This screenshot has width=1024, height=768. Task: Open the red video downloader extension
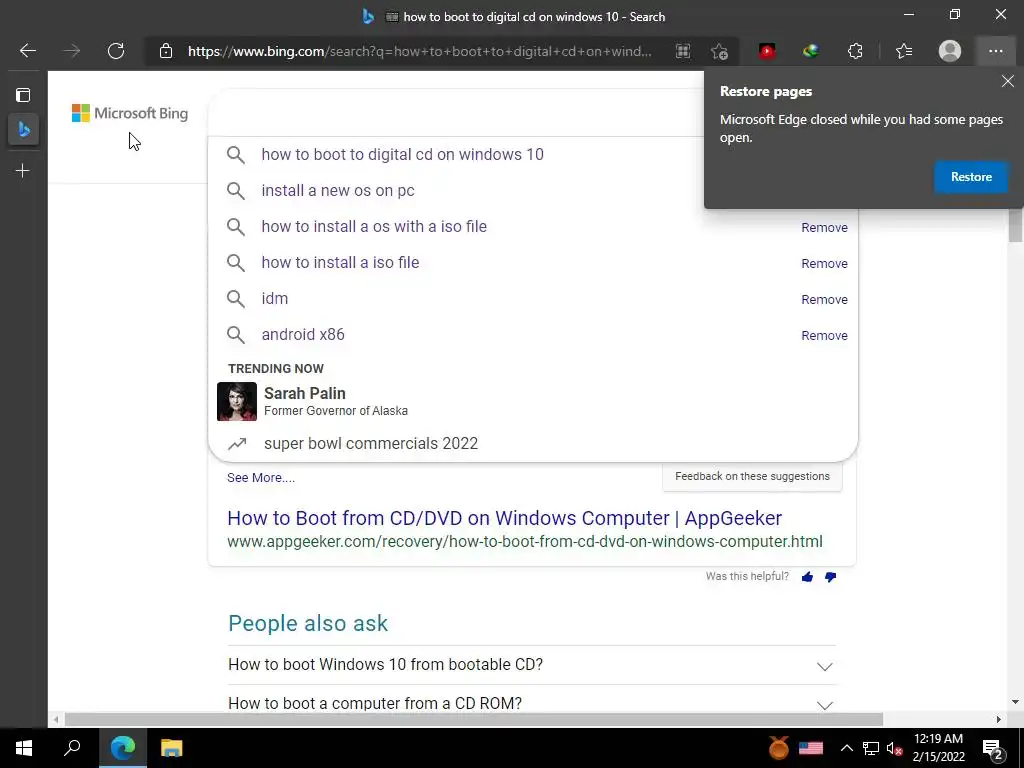tap(767, 51)
